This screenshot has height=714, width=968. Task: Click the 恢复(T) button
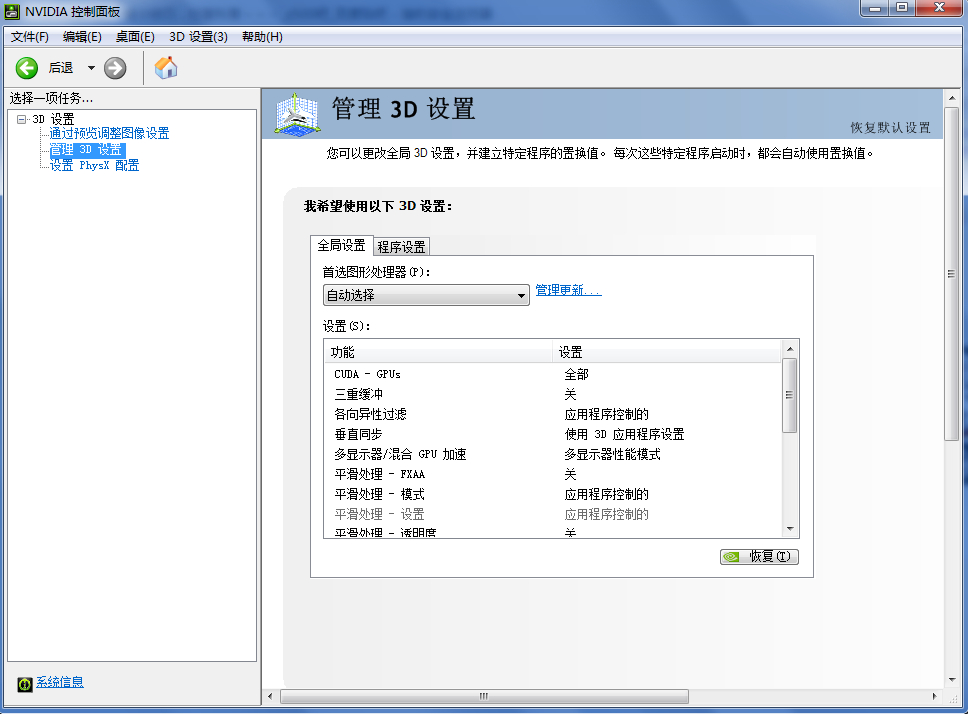759,557
